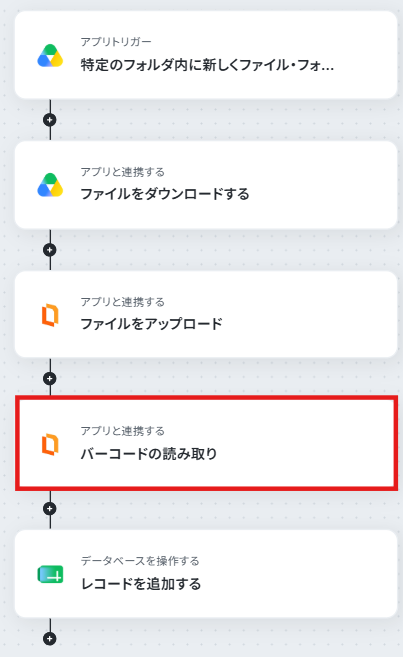Add a new step after レコードを追加する
Viewport: 403px width, 657px height.
point(50,639)
